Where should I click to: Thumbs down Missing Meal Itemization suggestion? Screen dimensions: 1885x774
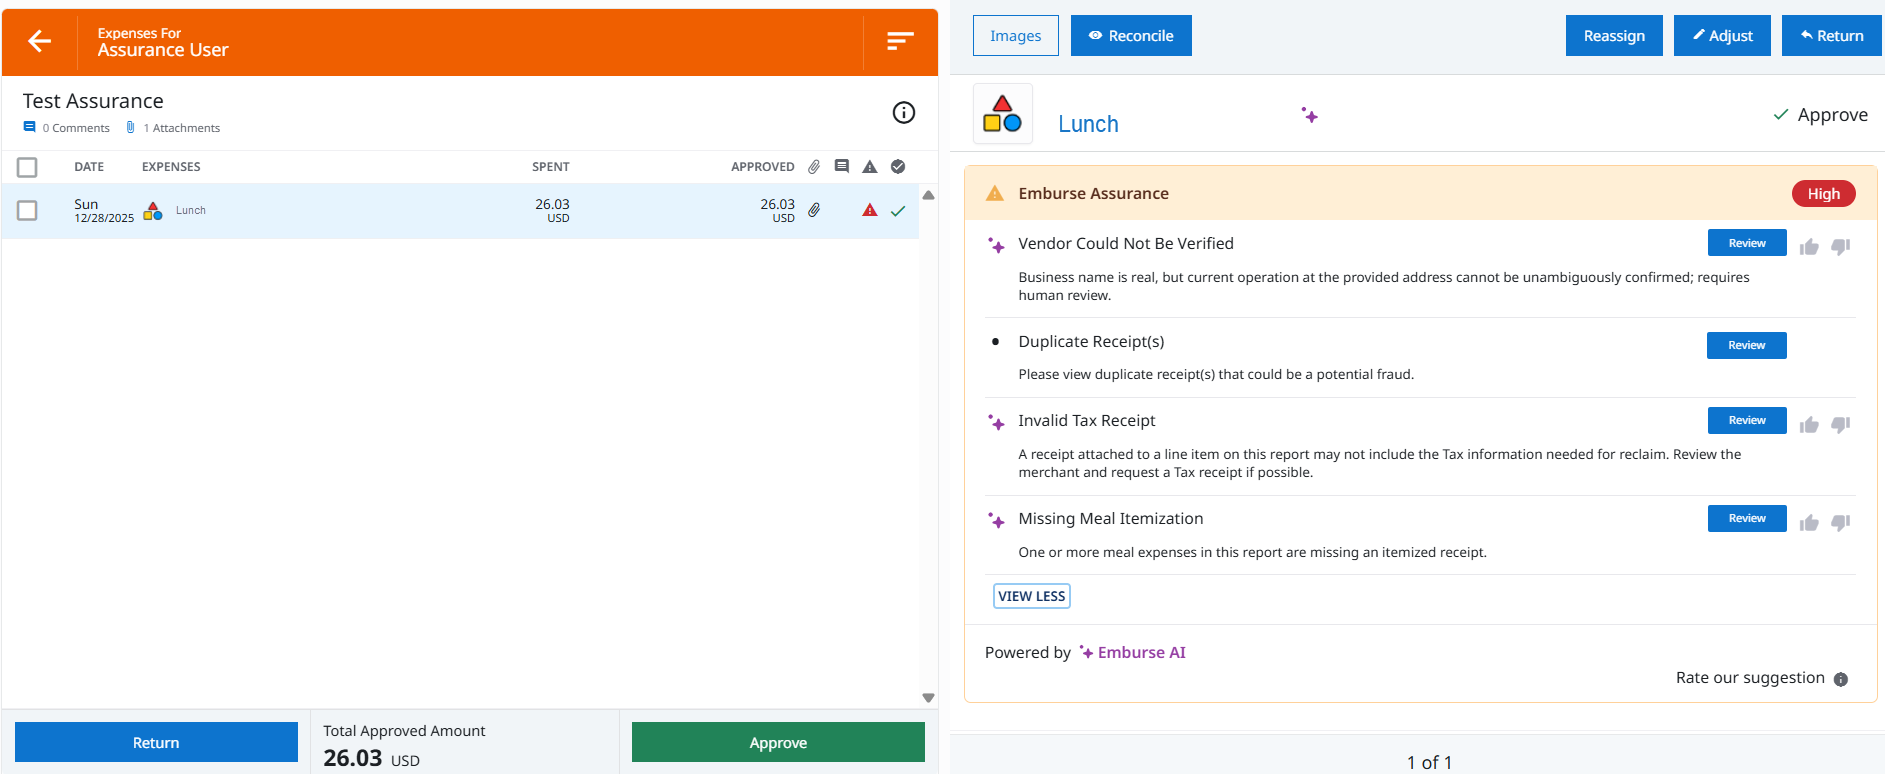click(1841, 523)
